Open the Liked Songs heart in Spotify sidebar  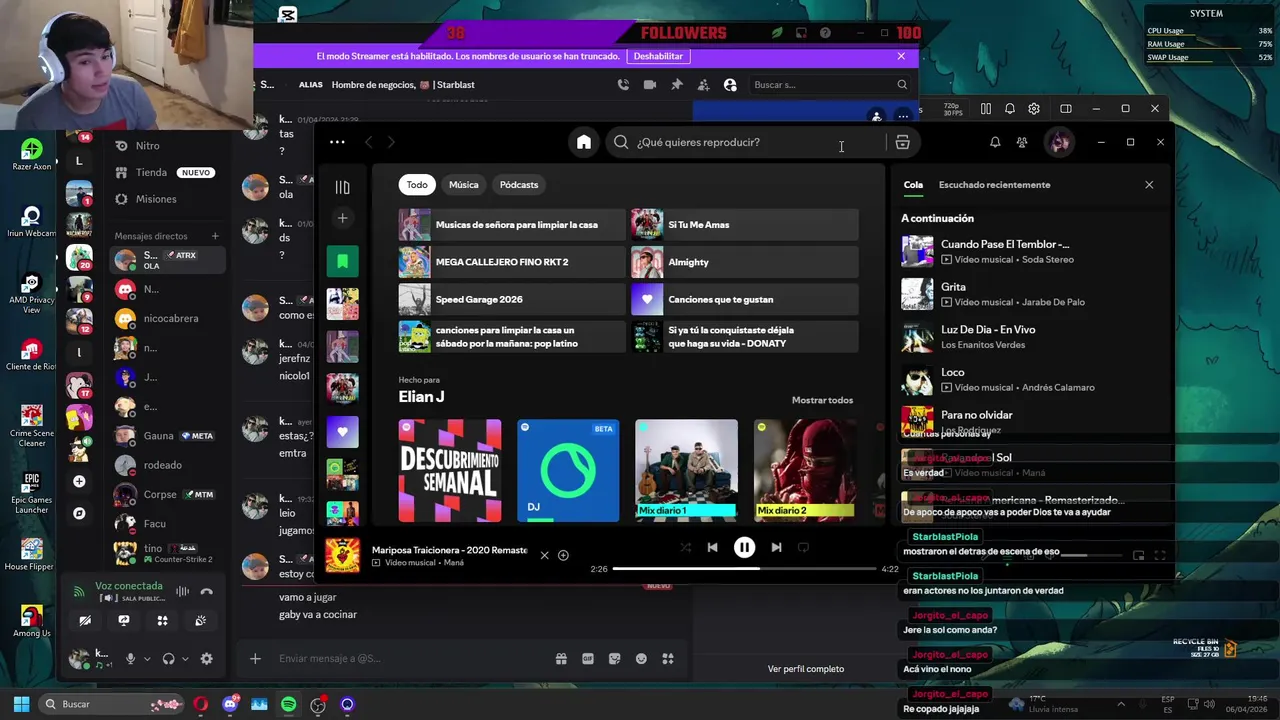342,432
